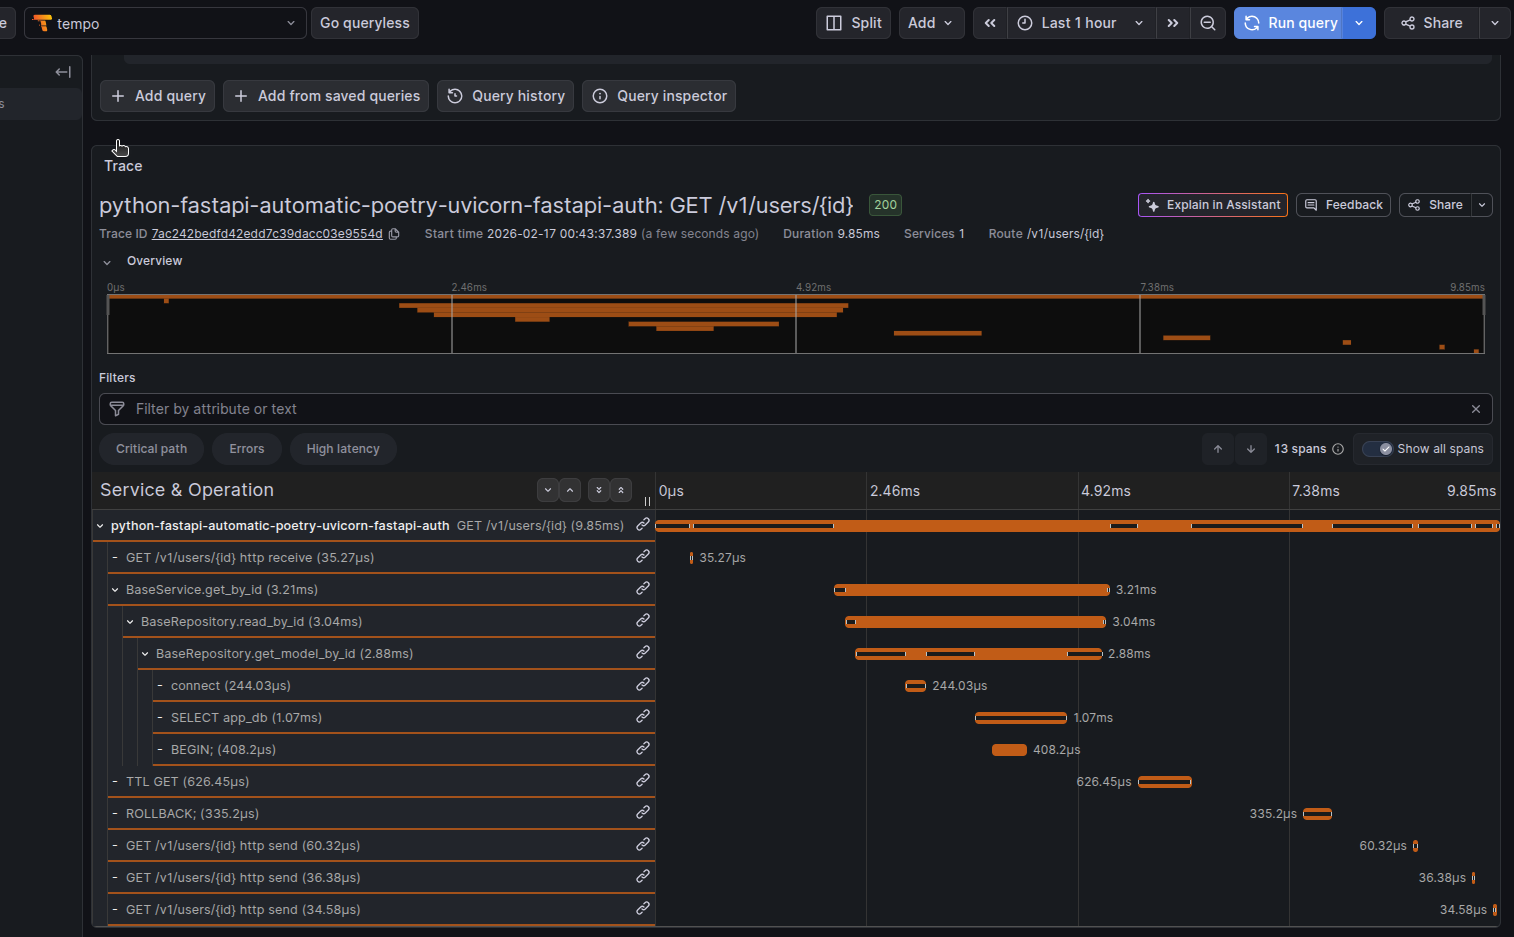Screen dimensions: 1514x937
Task: Open the Add menu in the top toolbar
Action: [930, 22]
